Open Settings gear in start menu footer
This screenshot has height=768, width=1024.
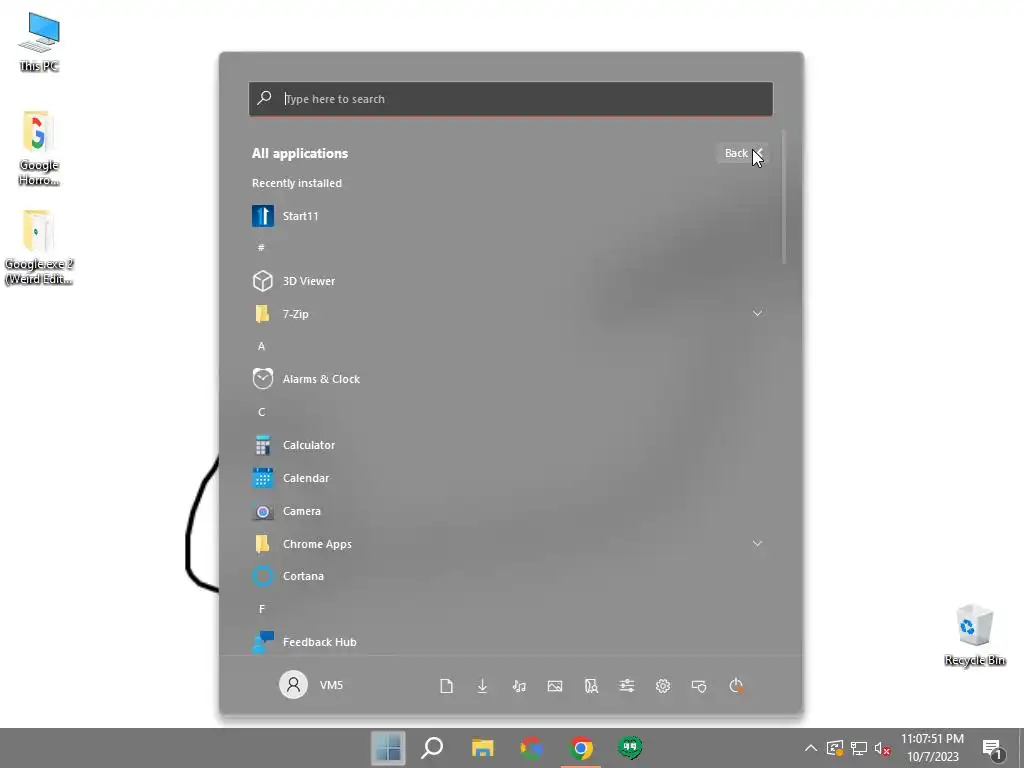coord(663,686)
